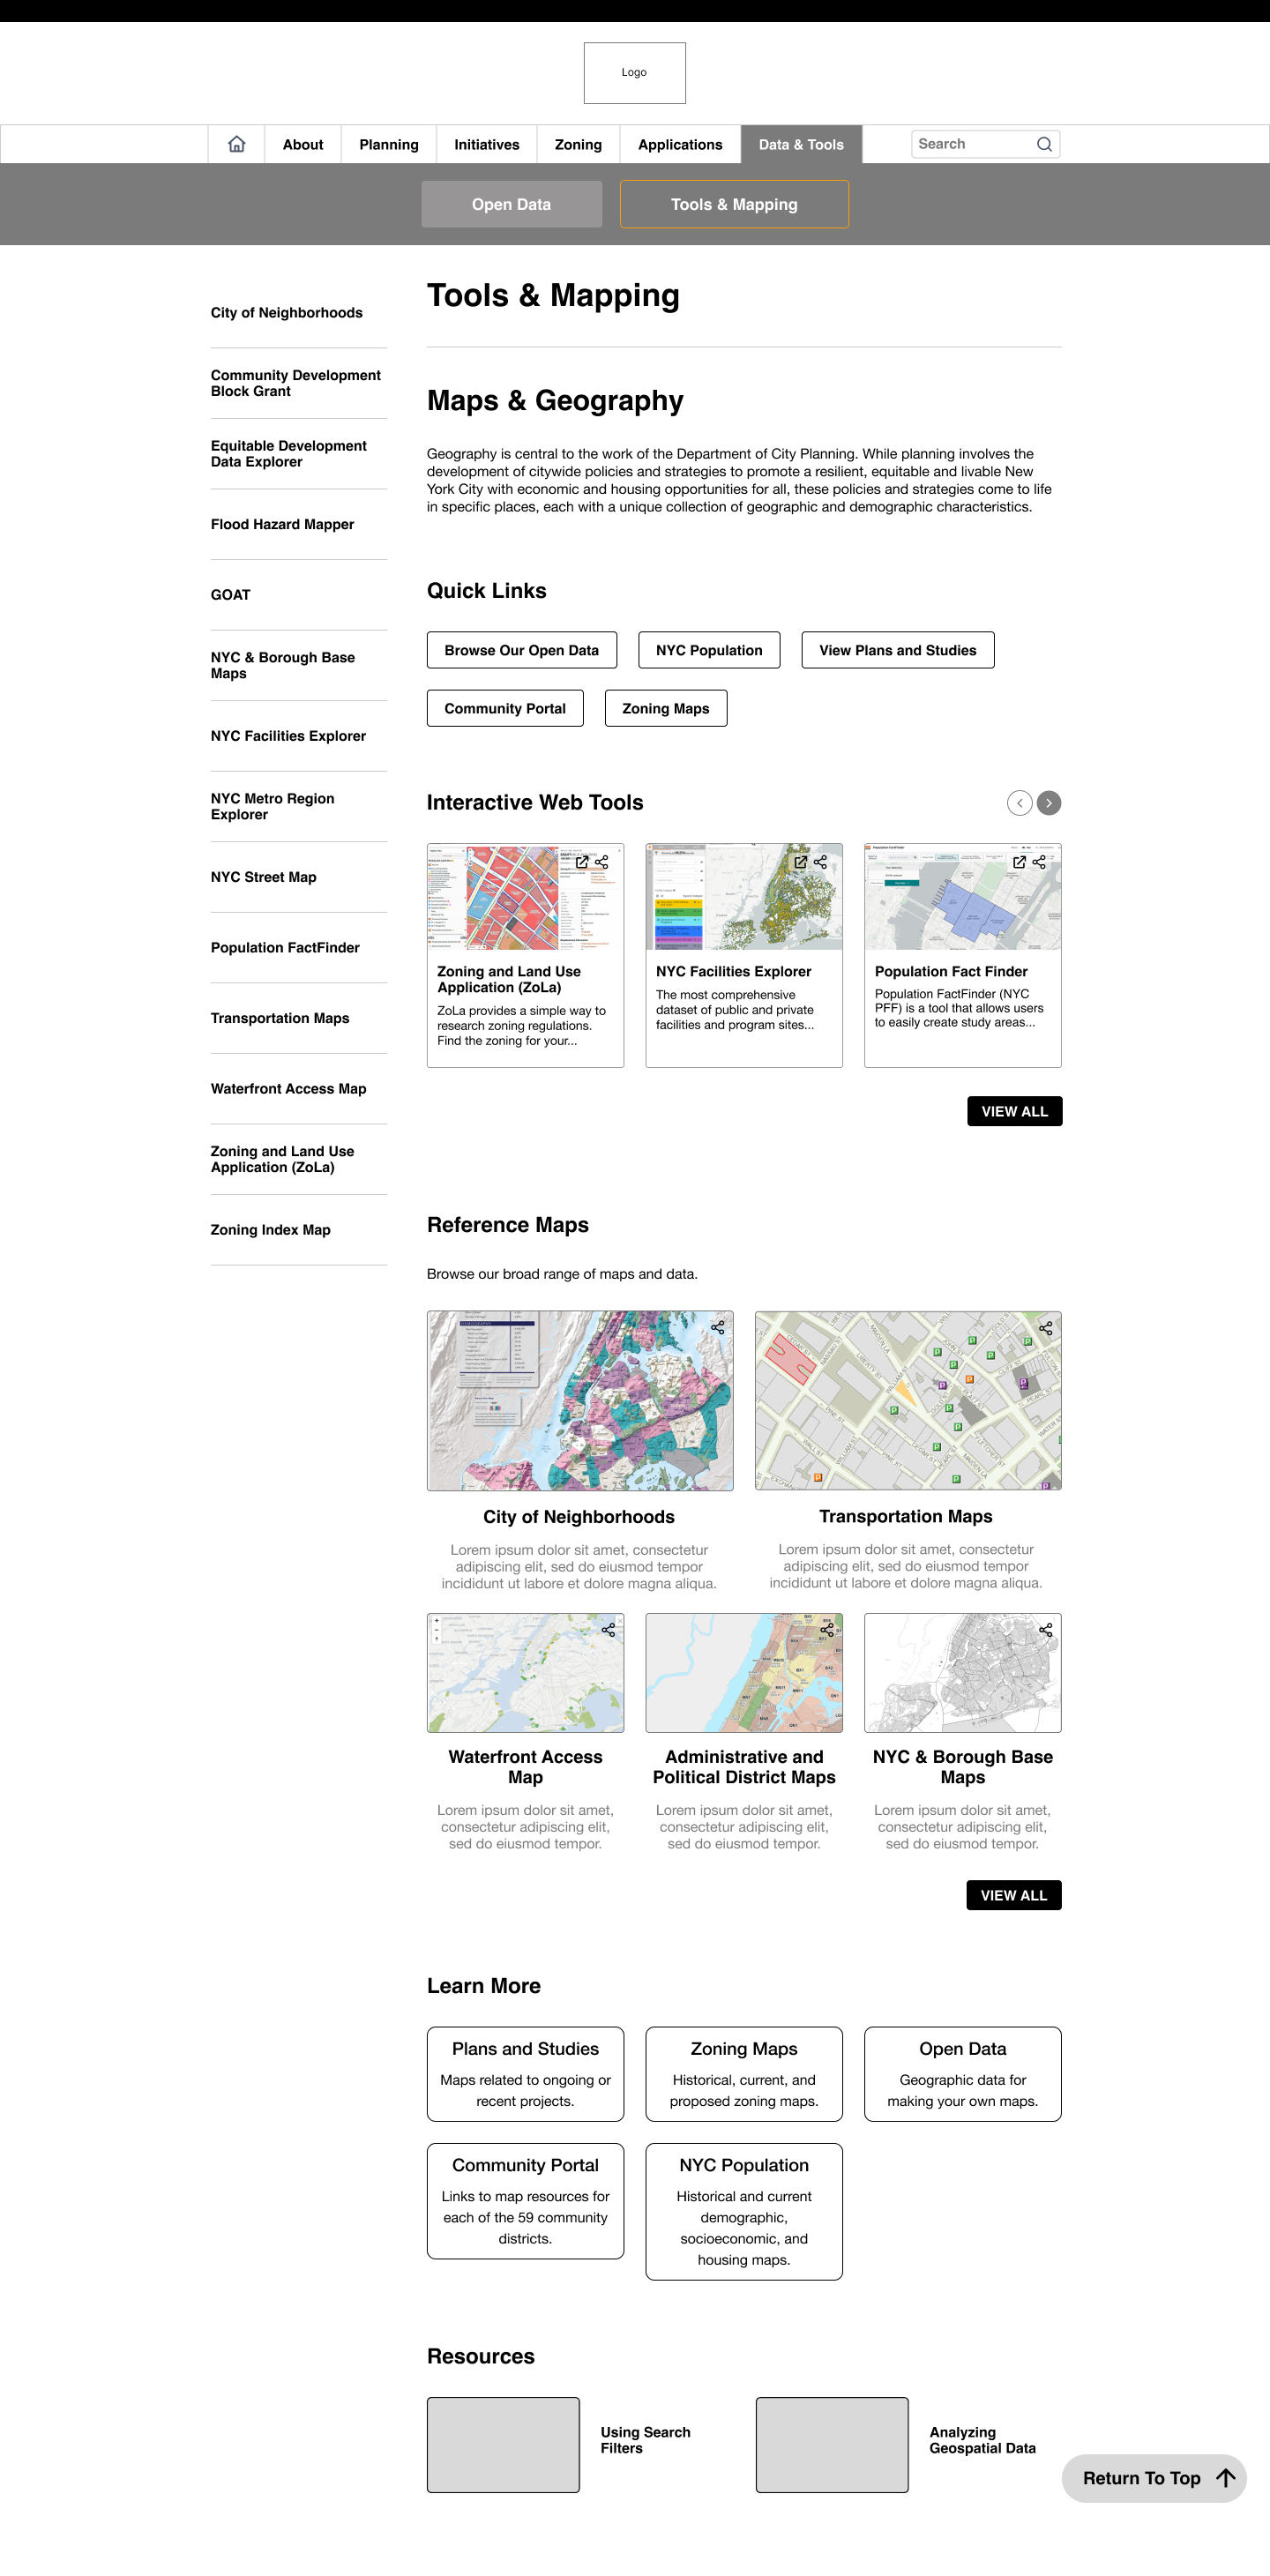Open the About menu

(303, 144)
